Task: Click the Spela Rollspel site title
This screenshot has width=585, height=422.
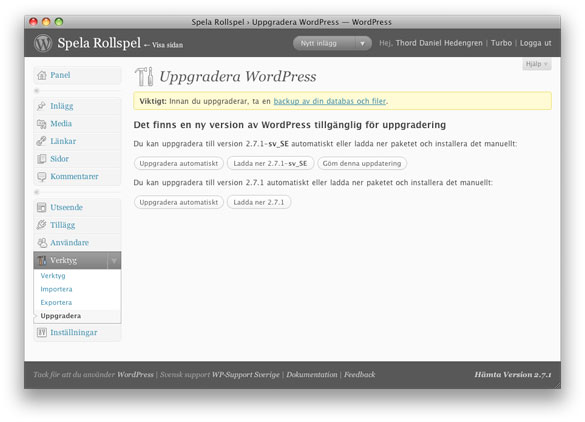Action: (99, 43)
